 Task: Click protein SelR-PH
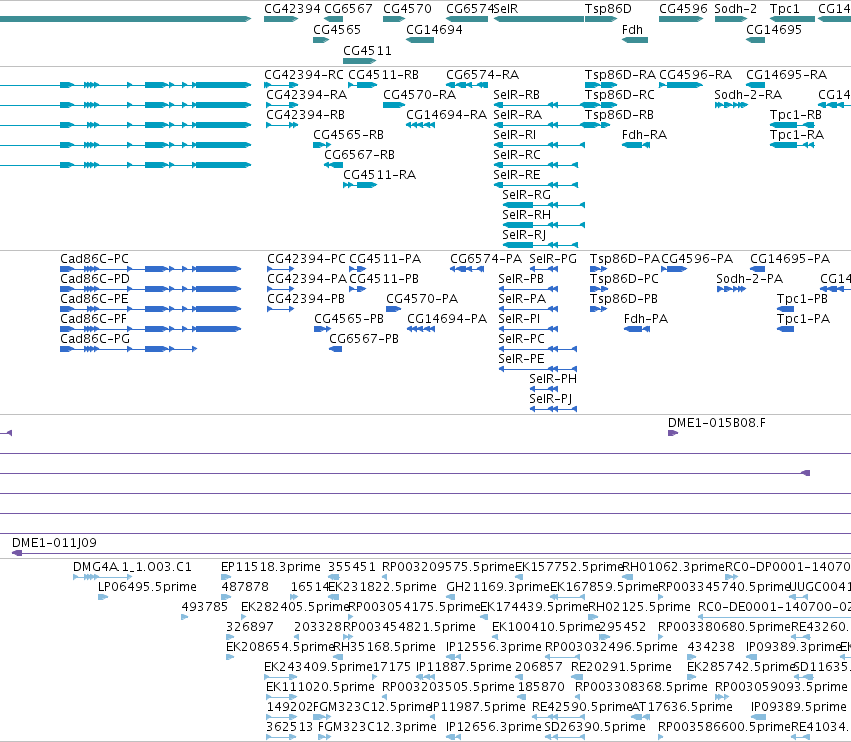pos(544,389)
